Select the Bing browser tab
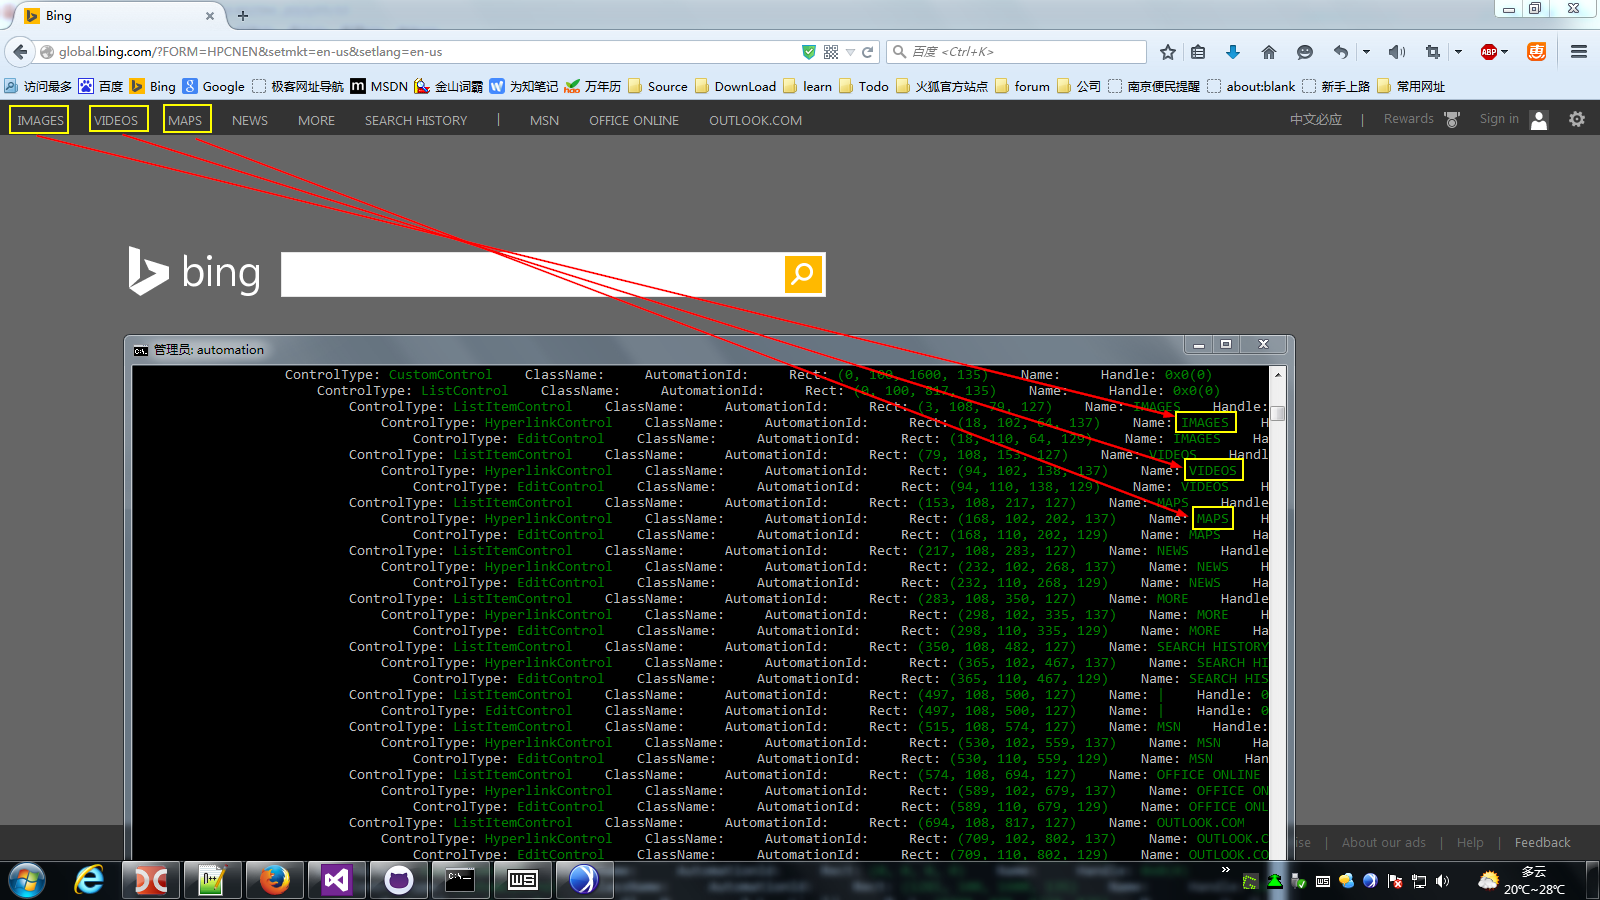This screenshot has width=1600, height=900. point(120,16)
